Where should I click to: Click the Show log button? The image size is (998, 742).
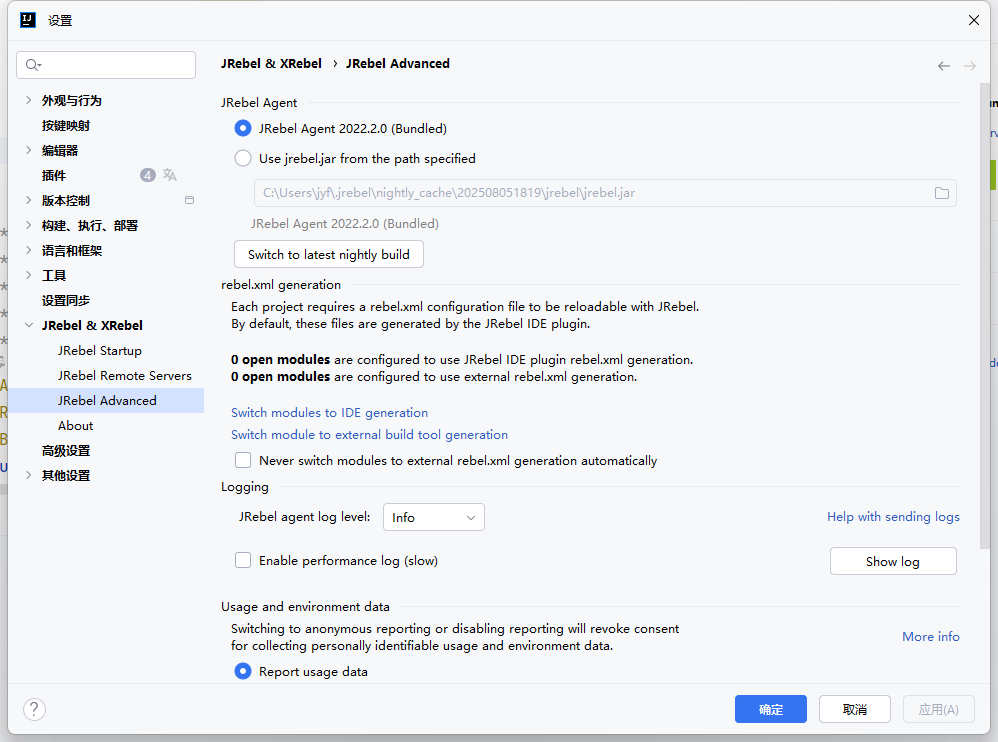893,561
